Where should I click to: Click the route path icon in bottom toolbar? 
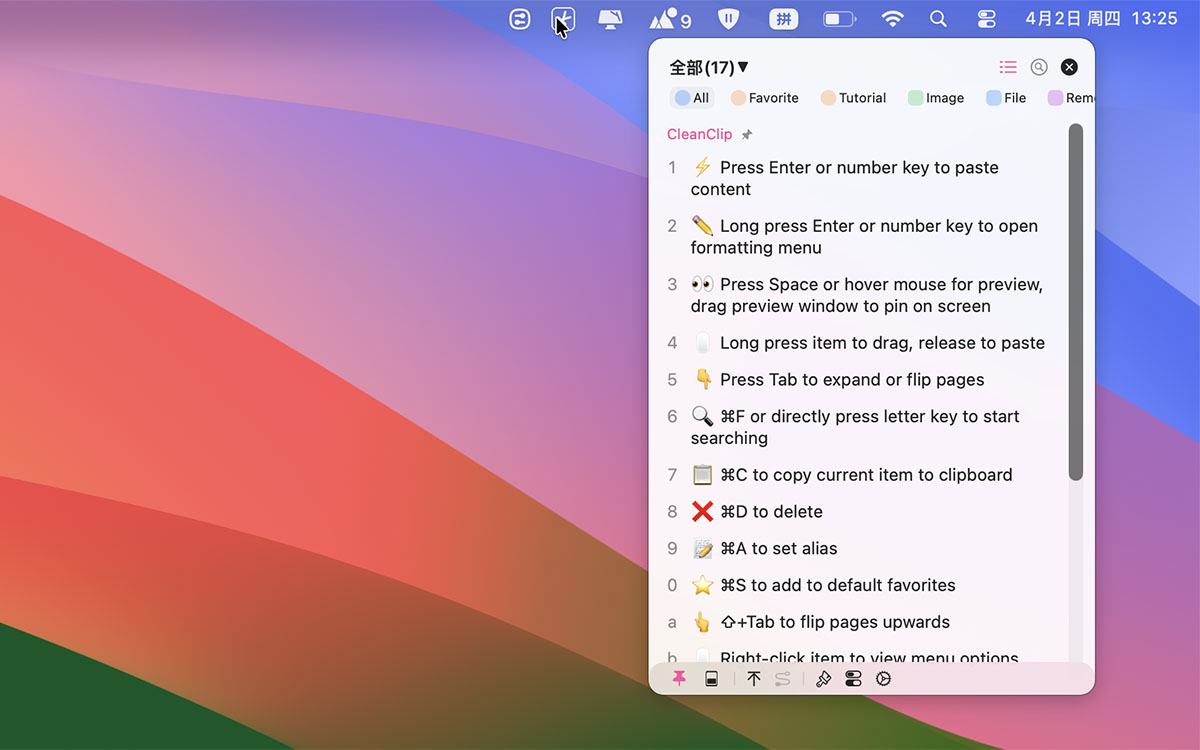tap(783, 679)
